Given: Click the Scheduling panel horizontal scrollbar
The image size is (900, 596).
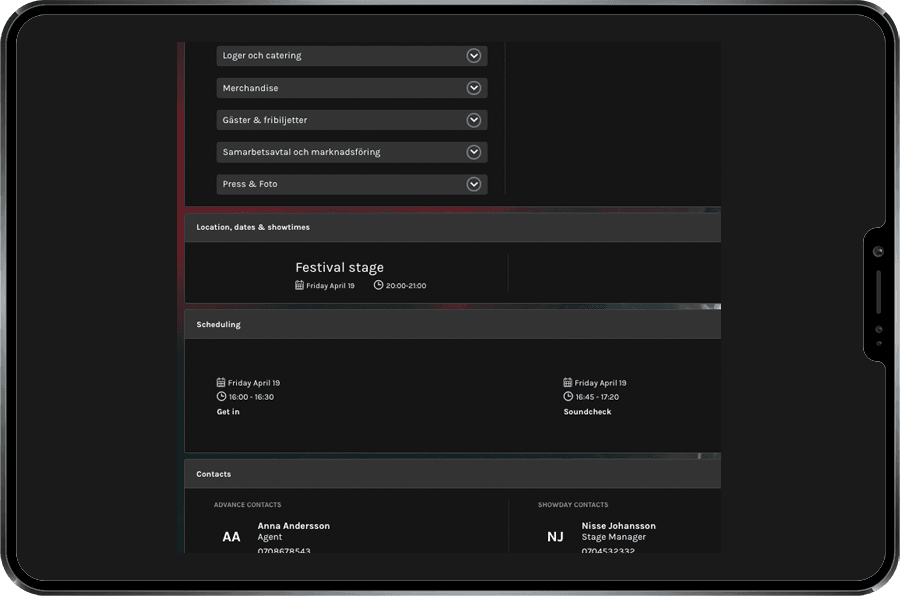Looking at the screenshot, I should (450, 455).
